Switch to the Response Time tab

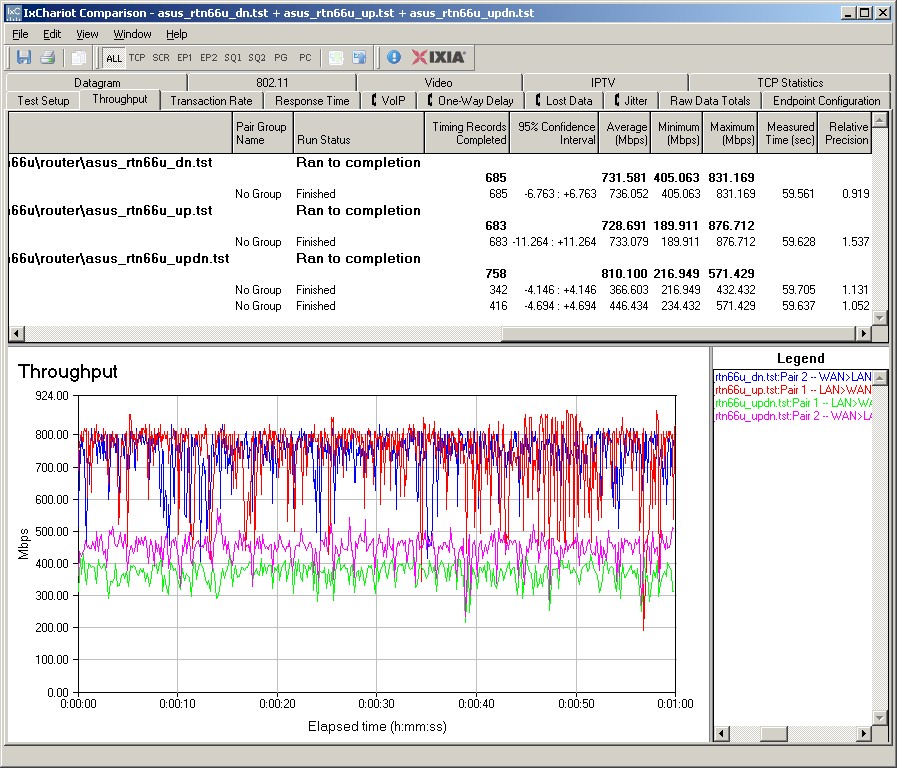tap(312, 101)
